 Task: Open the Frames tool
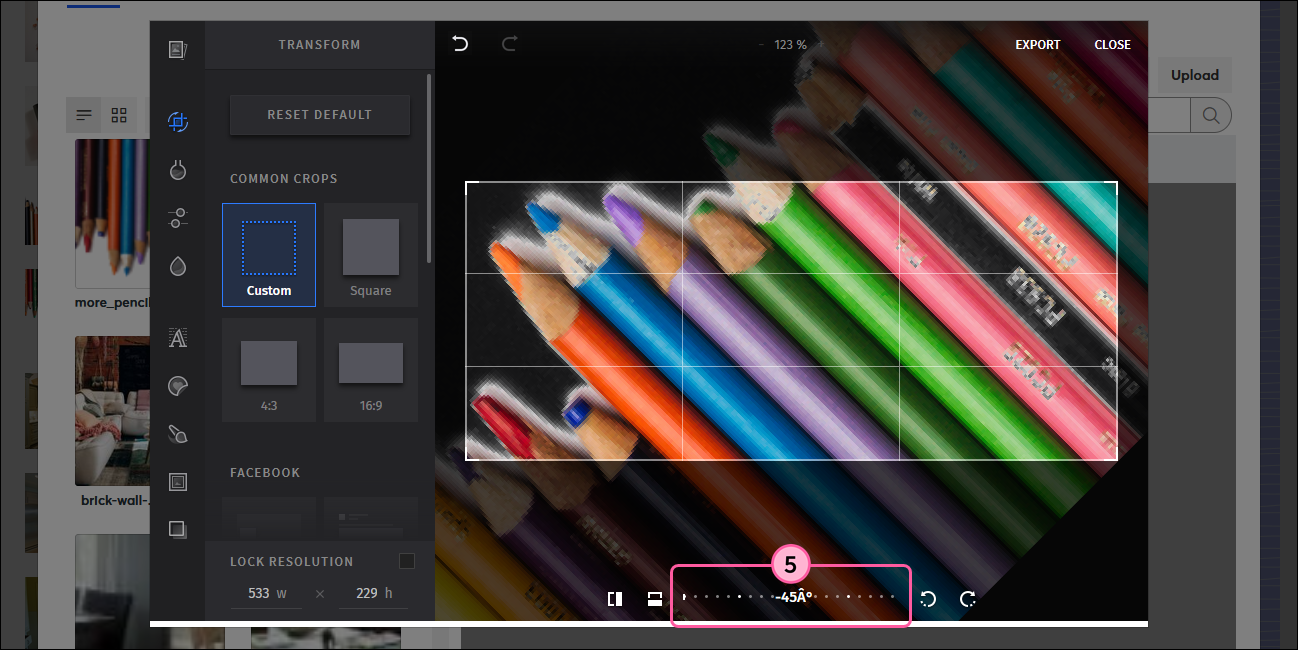[x=178, y=482]
